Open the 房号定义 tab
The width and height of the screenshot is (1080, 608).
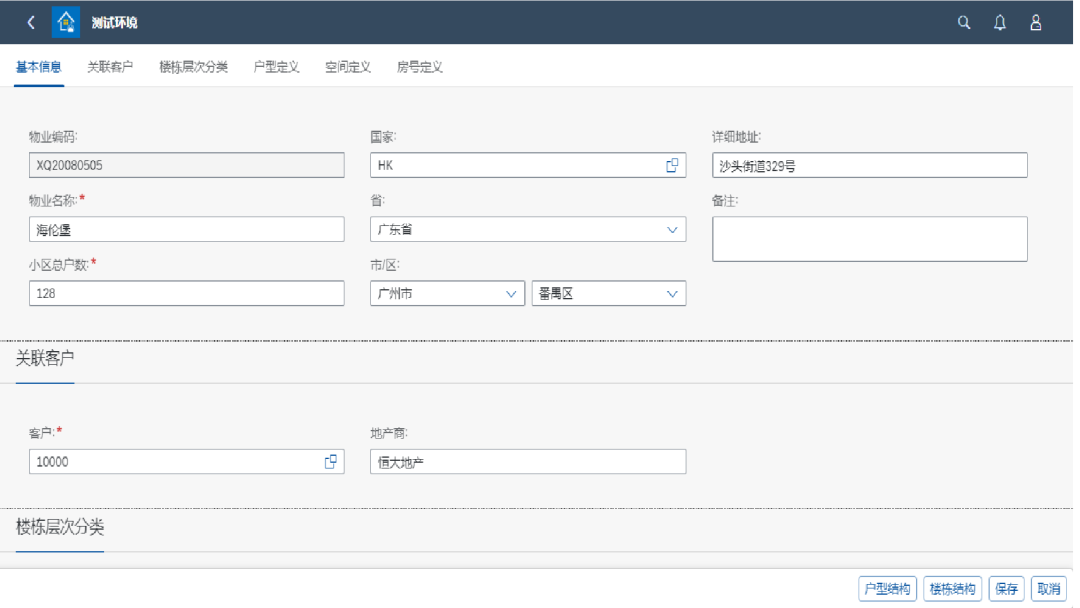[x=420, y=67]
